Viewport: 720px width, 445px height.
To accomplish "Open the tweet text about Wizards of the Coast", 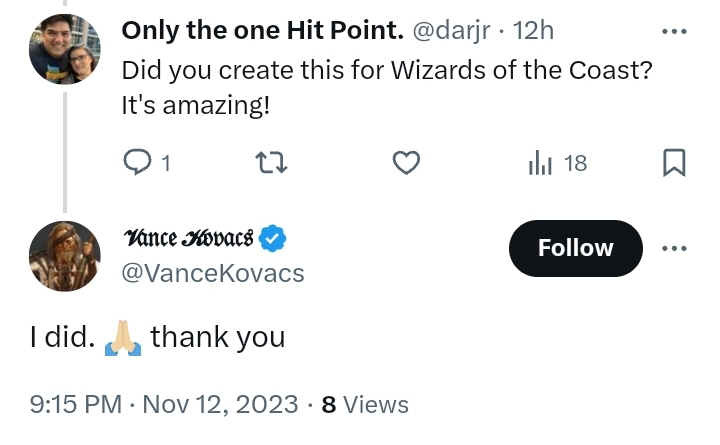I will [387, 88].
